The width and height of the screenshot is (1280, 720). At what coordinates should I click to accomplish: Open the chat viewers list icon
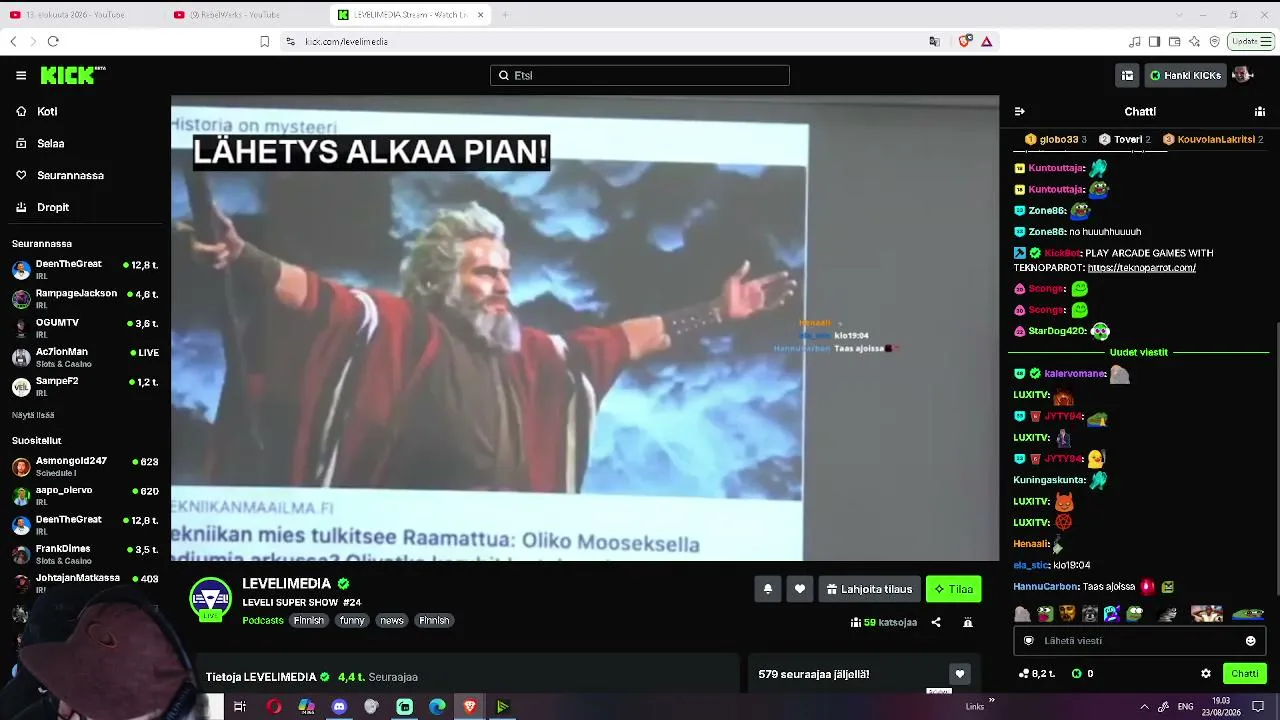[x=1260, y=111]
